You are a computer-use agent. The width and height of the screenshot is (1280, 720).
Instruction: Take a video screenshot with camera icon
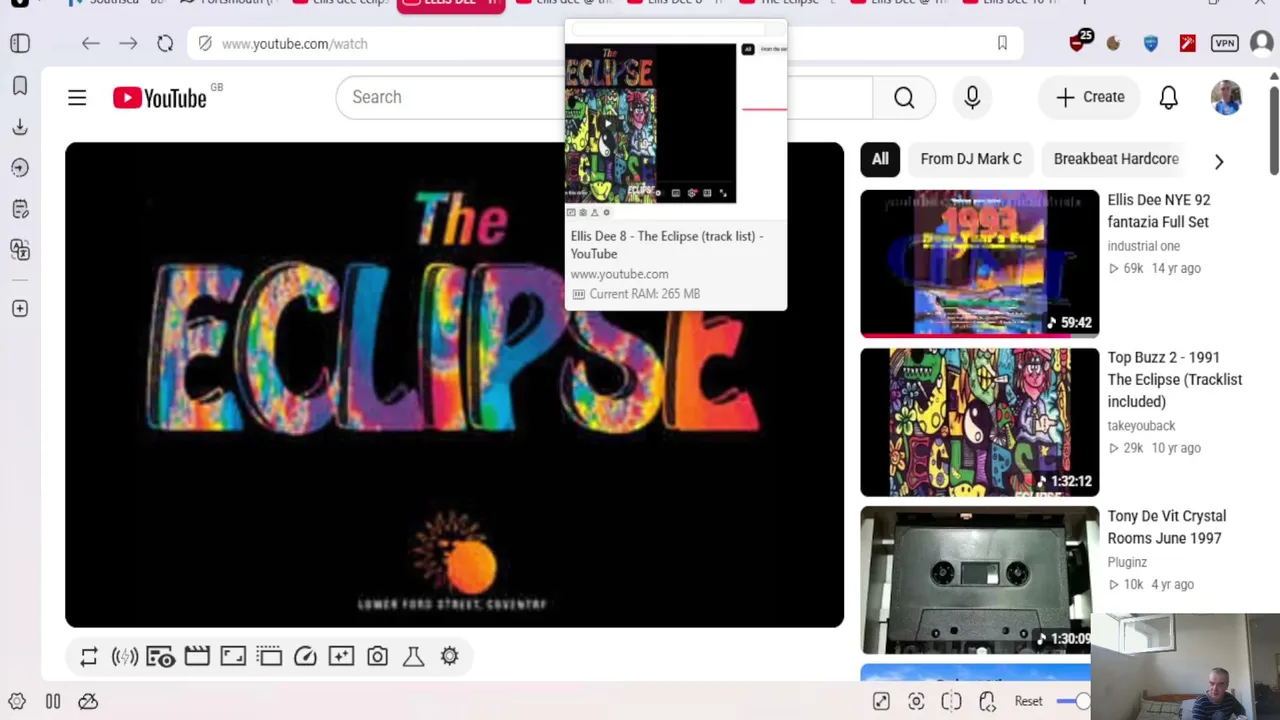pos(377,656)
